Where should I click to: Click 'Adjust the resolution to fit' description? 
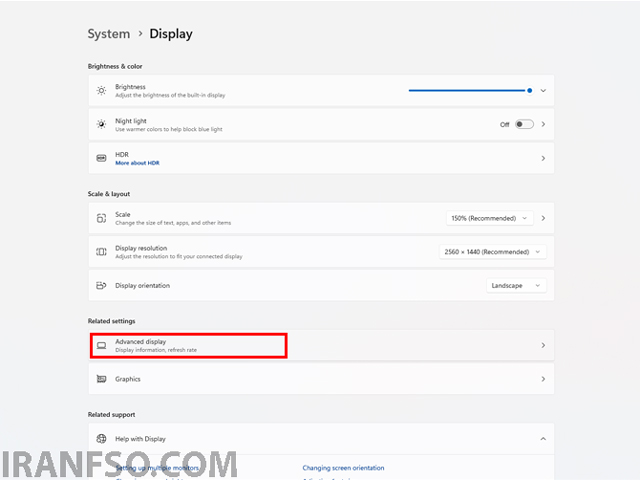coord(179,256)
